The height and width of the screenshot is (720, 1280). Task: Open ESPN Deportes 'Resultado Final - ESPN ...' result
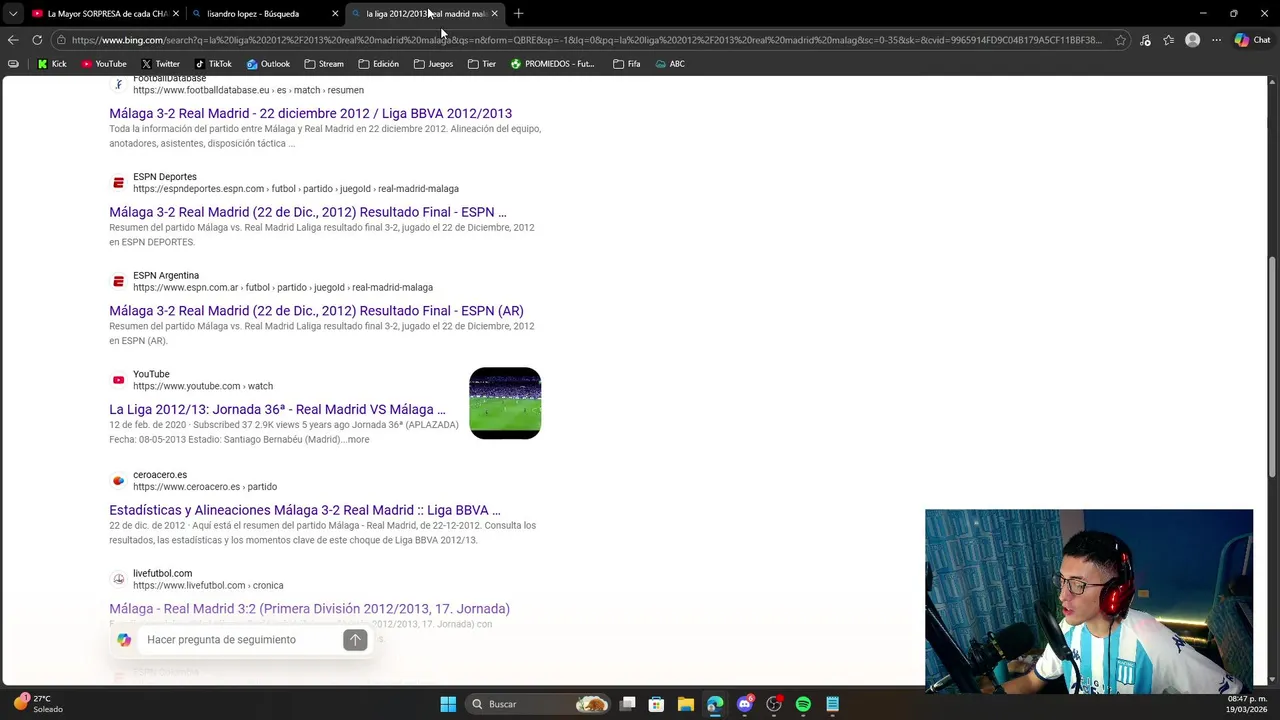click(307, 212)
